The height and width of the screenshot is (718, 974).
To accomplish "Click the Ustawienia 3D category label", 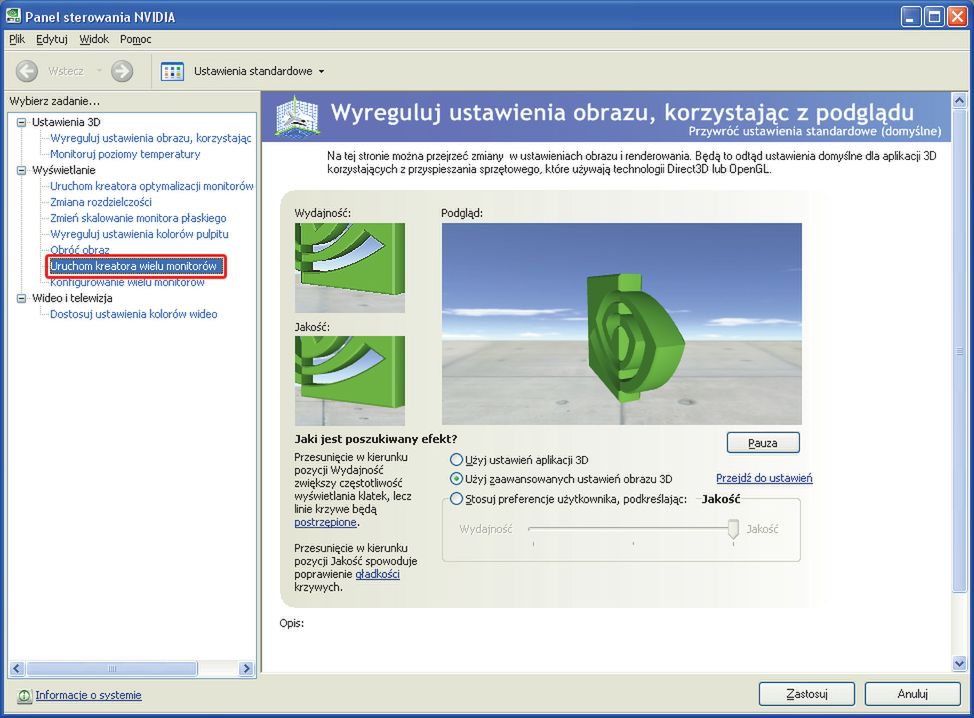I will pos(66,122).
